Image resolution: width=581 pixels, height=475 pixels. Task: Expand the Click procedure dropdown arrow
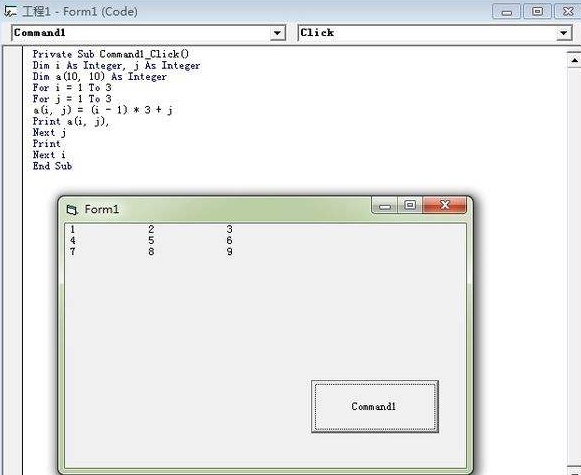564,33
